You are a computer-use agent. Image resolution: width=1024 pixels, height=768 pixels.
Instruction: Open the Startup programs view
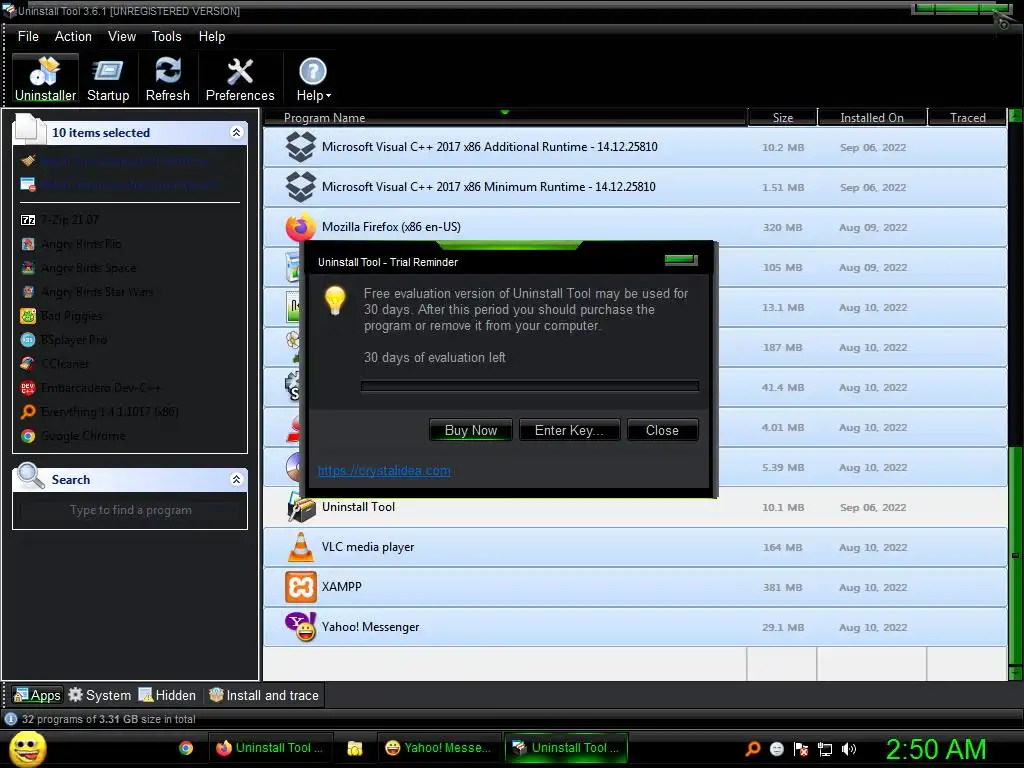point(108,78)
